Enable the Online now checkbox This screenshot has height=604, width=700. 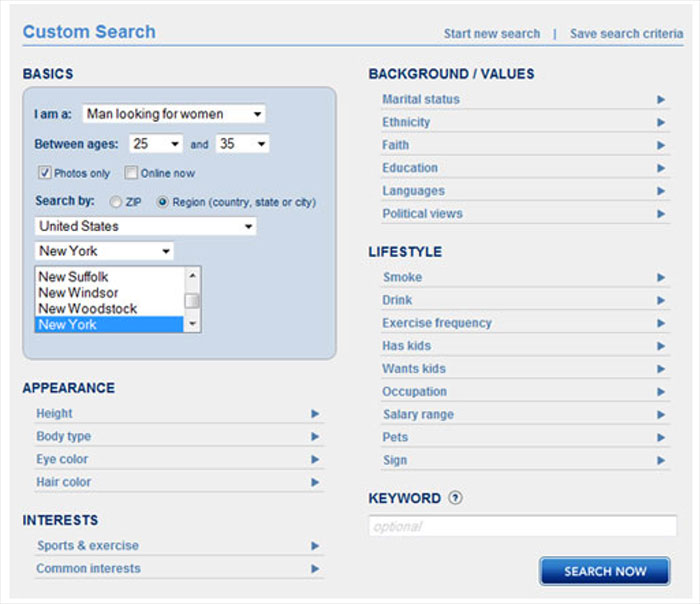(131, 173)
